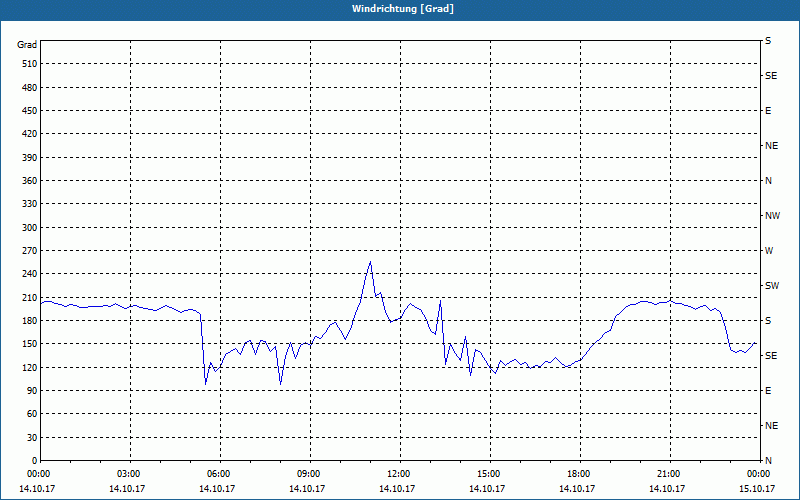Select the E compass label level with 450
This screenshot has width=800, height=500.
point(768,111)
